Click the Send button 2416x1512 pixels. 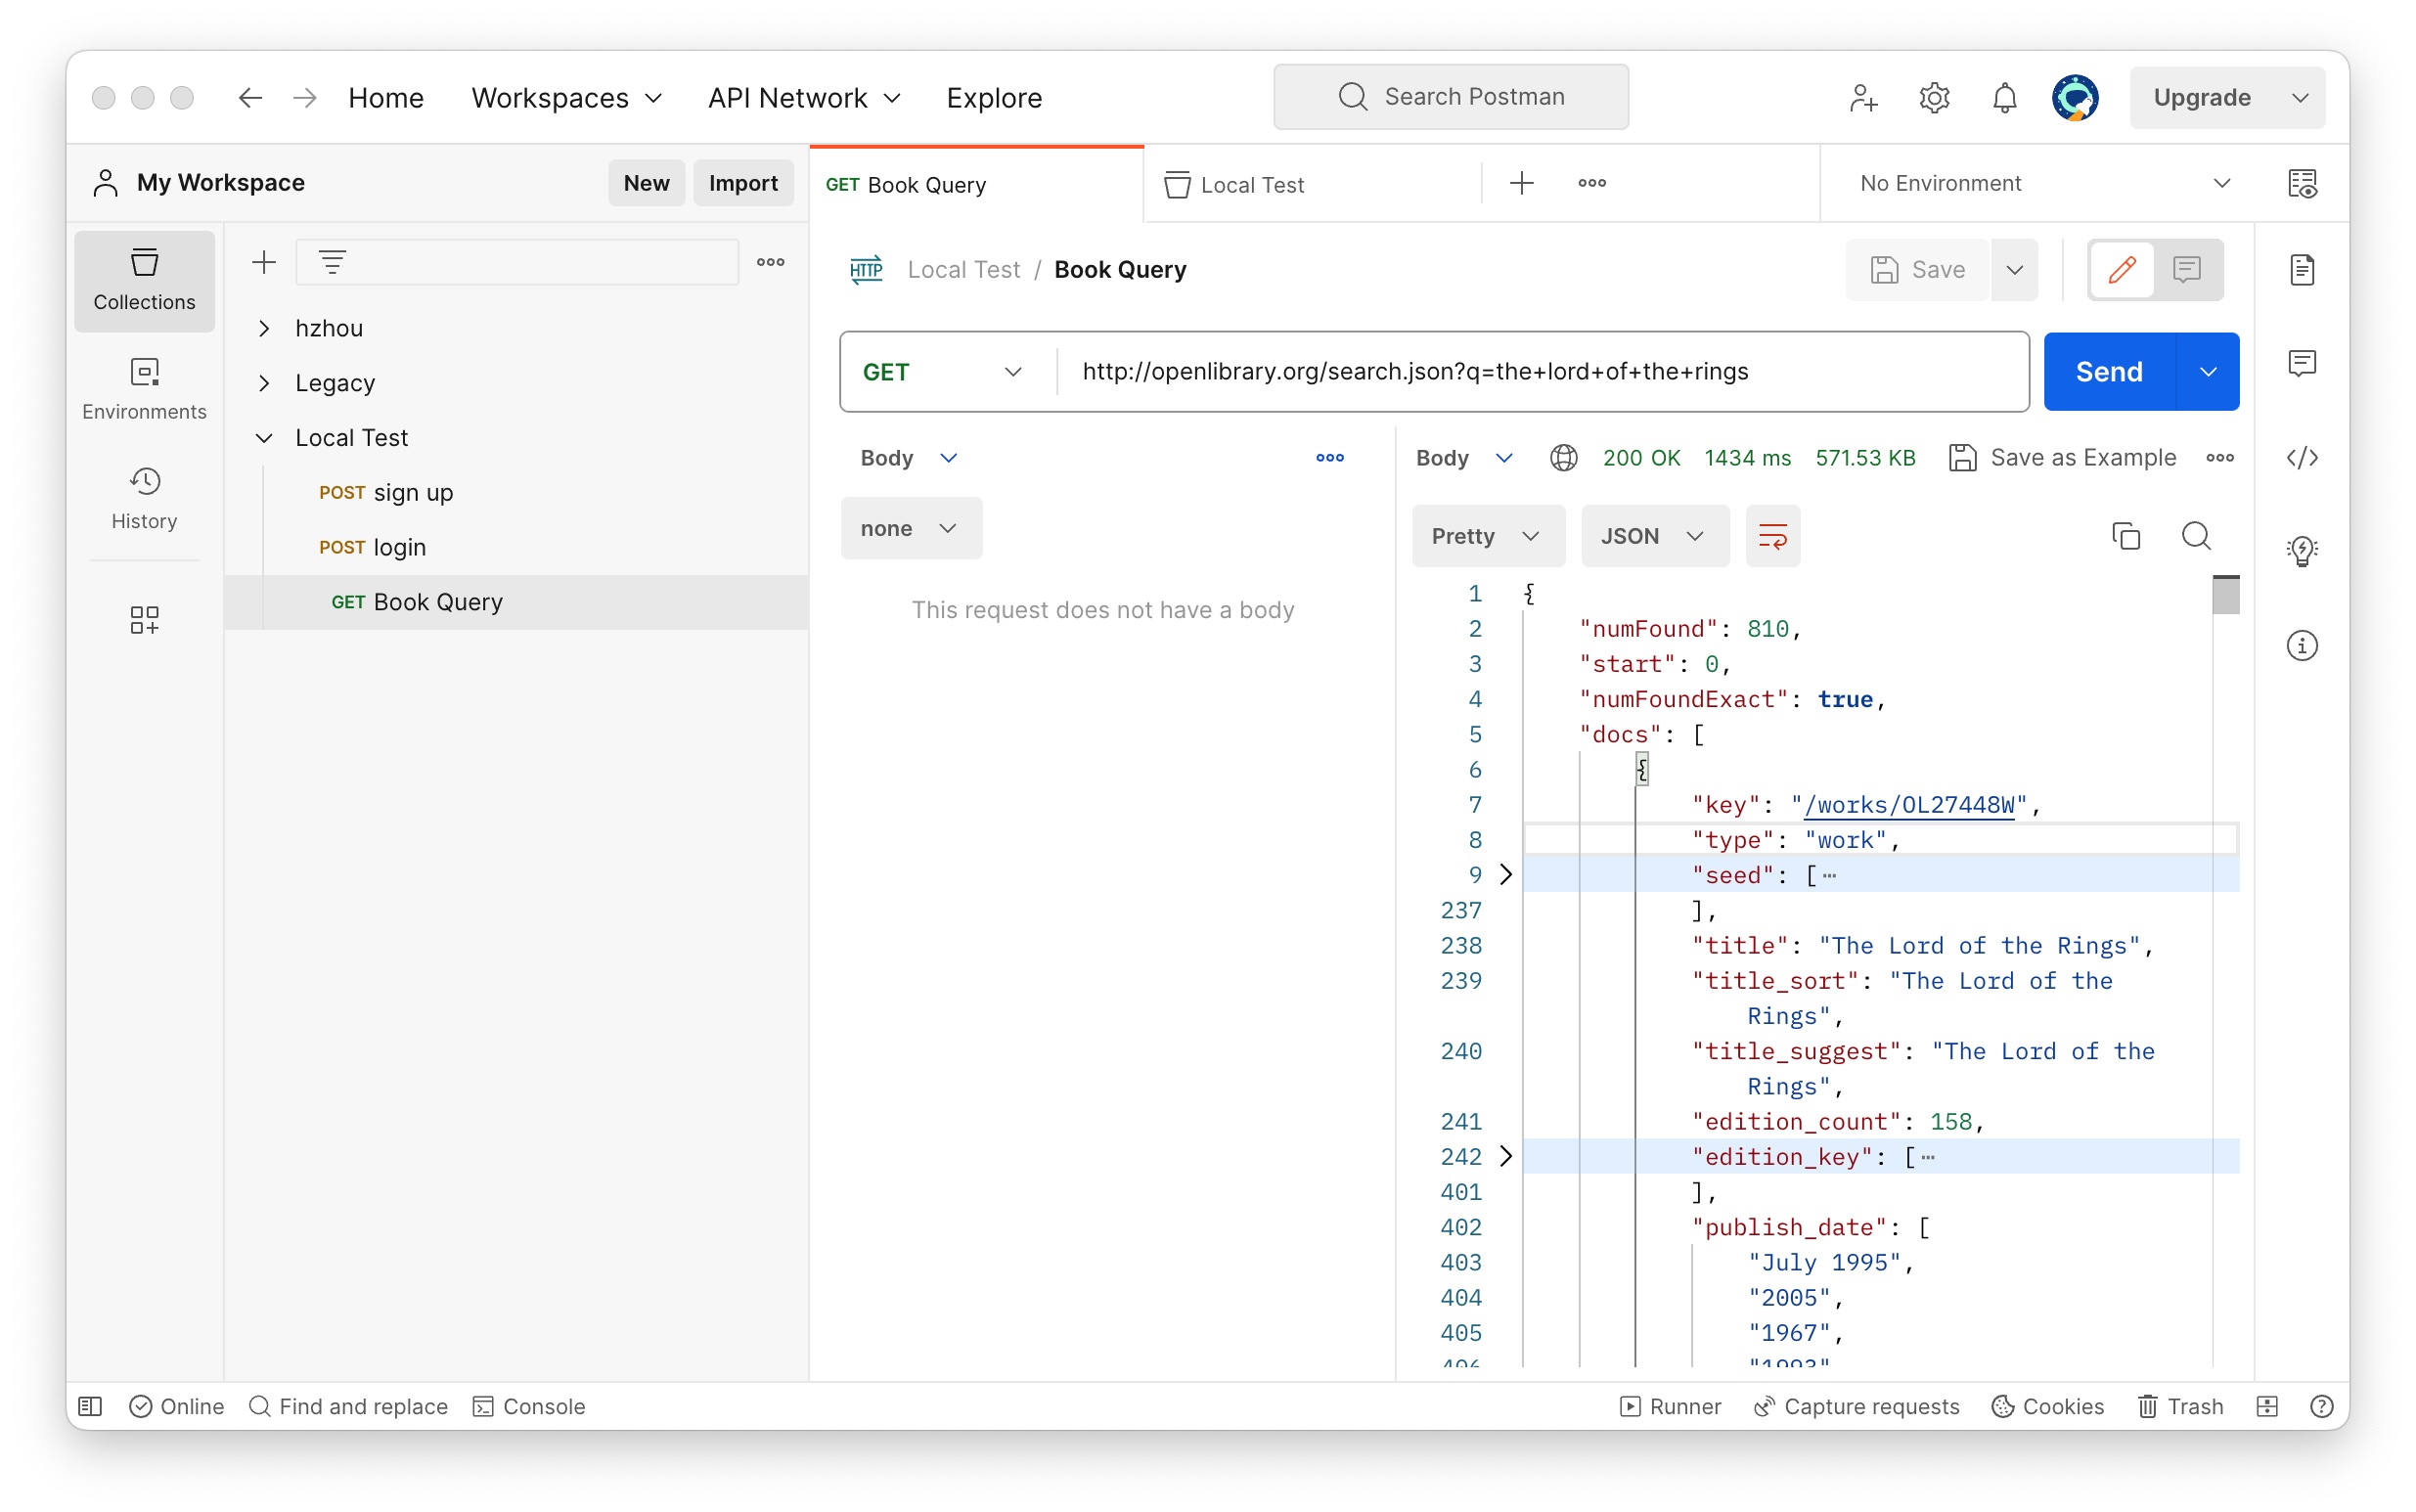[x=2111, y=371]
